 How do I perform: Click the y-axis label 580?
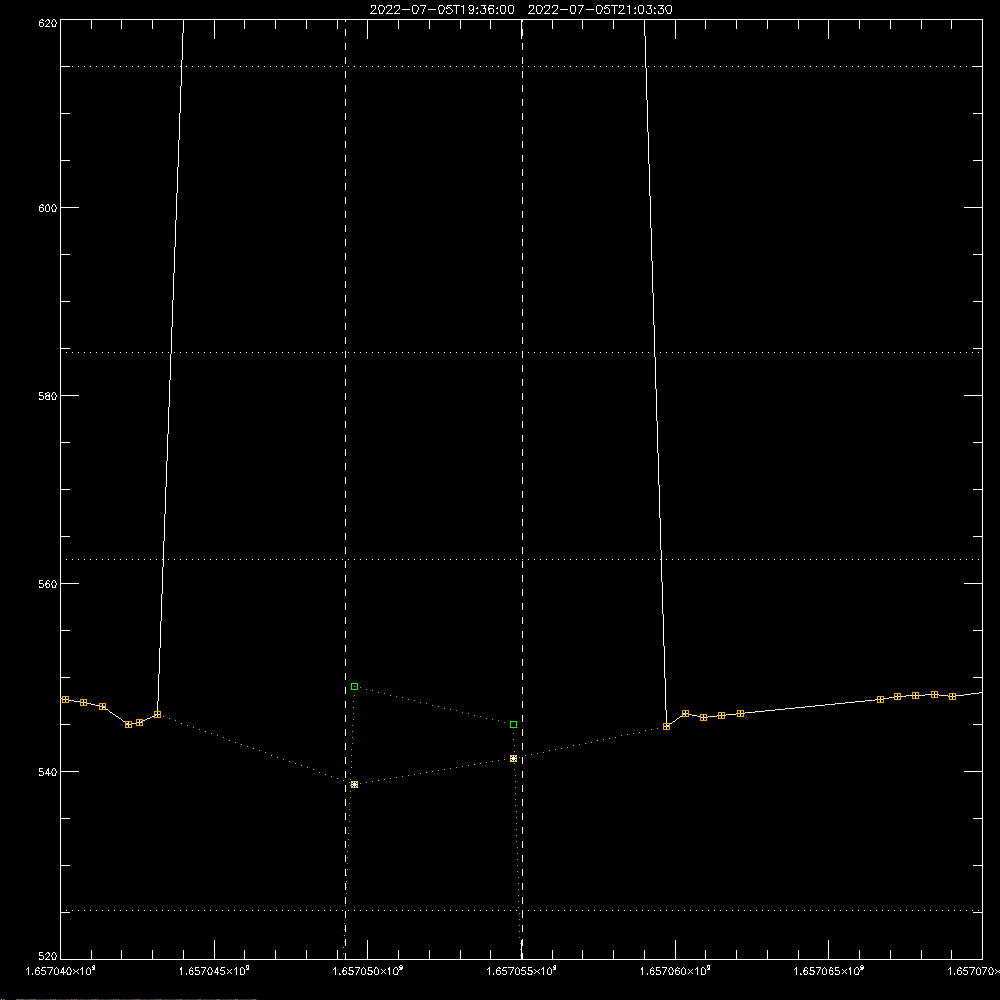48,395
